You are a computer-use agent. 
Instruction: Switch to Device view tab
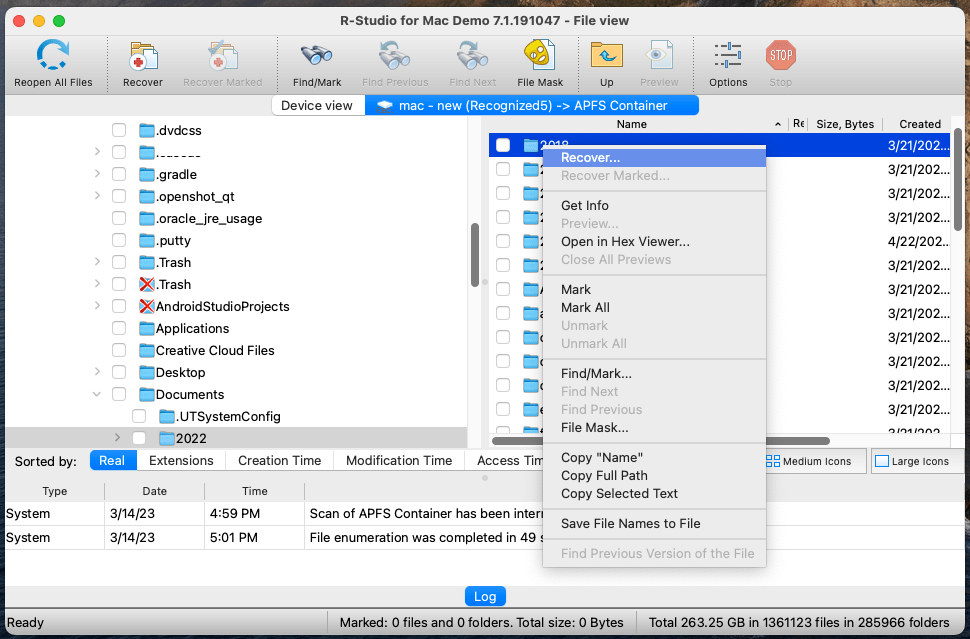[x=317, y=106]
